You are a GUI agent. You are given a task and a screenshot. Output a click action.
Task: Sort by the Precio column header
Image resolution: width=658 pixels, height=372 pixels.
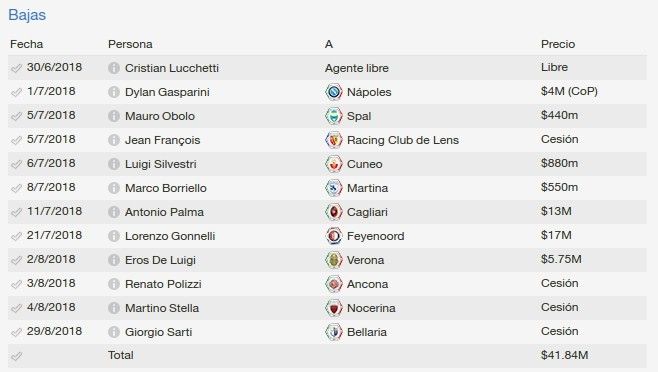point(558,44)
